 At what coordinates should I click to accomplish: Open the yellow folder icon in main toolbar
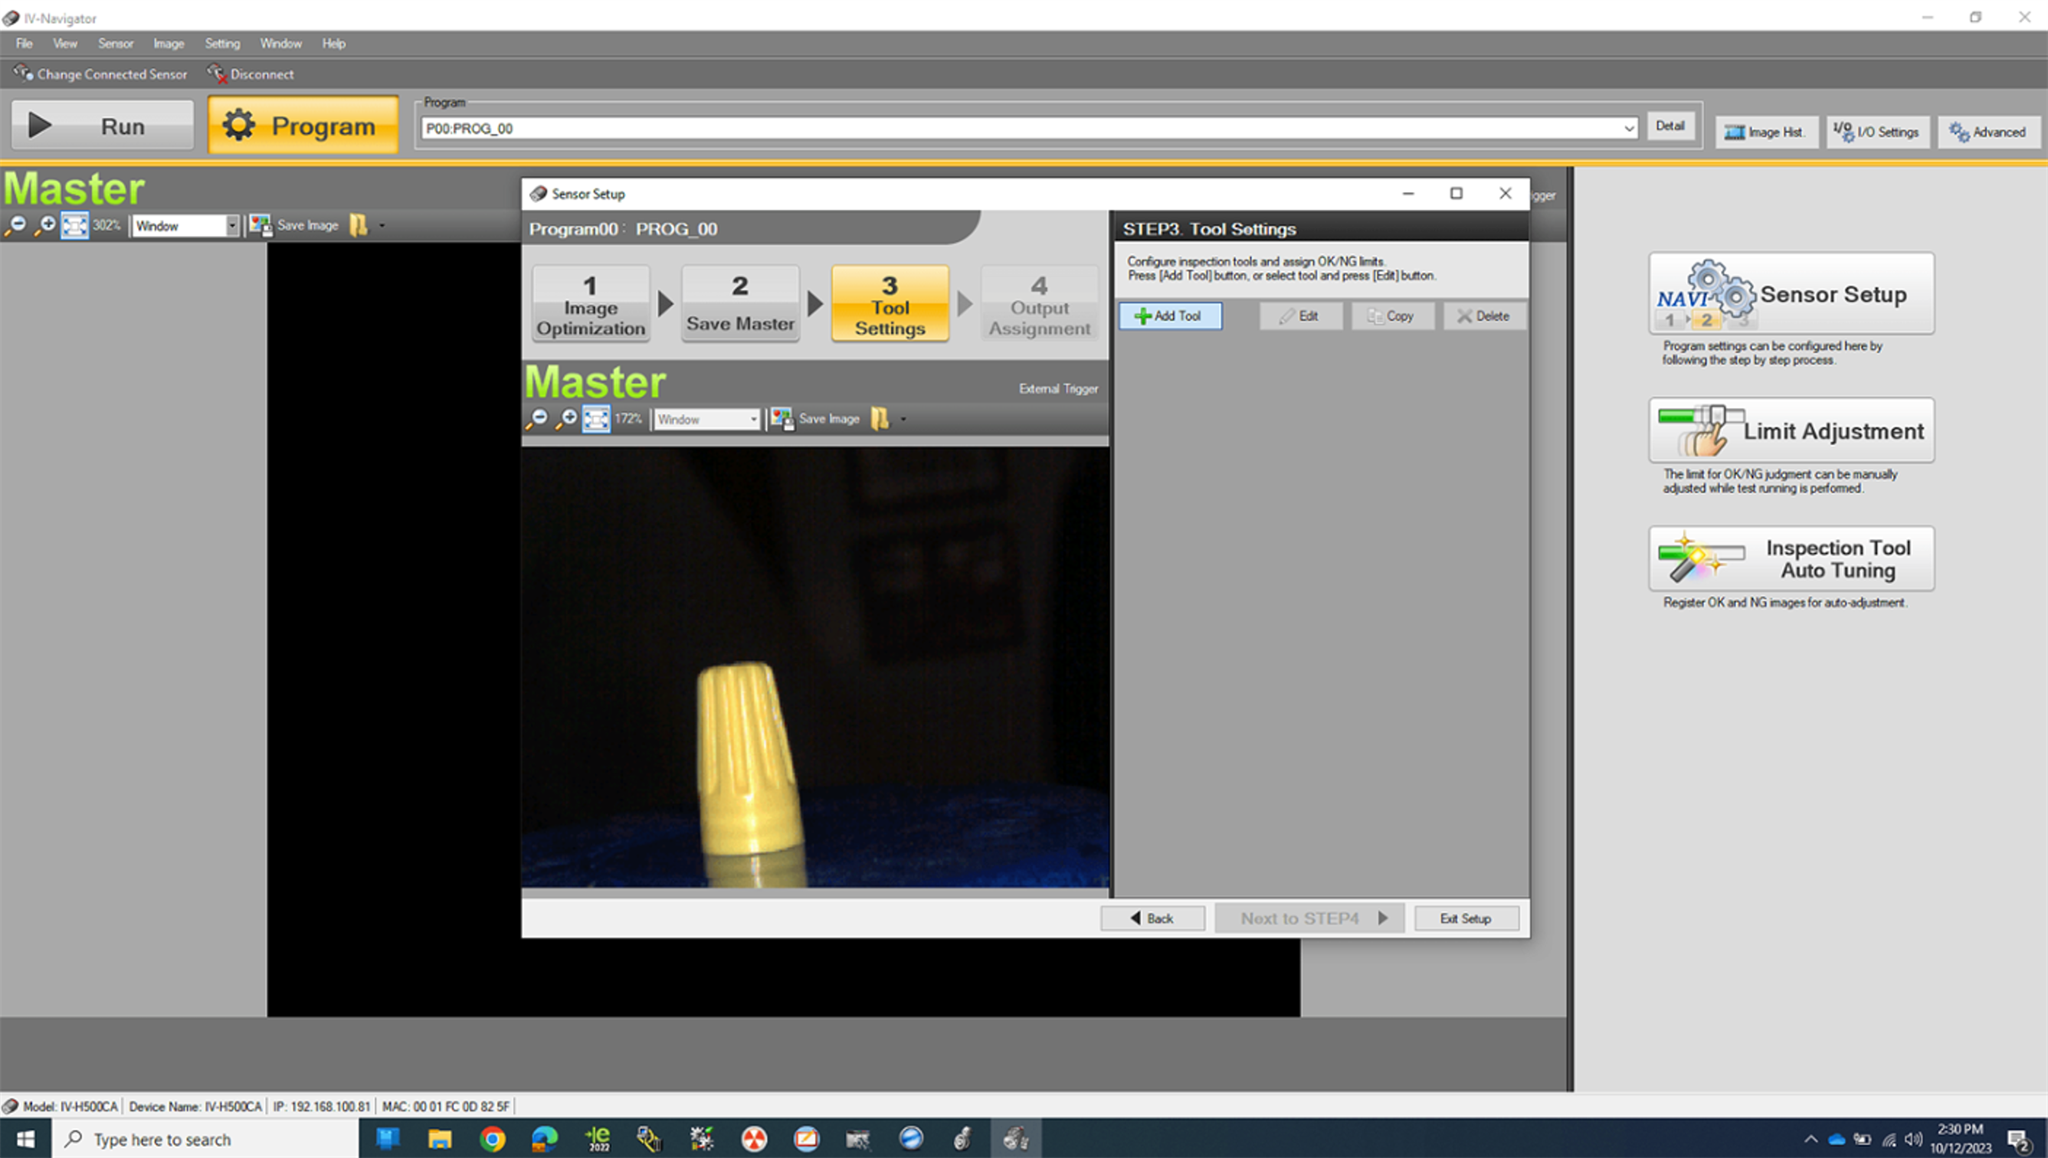(358, 225)
